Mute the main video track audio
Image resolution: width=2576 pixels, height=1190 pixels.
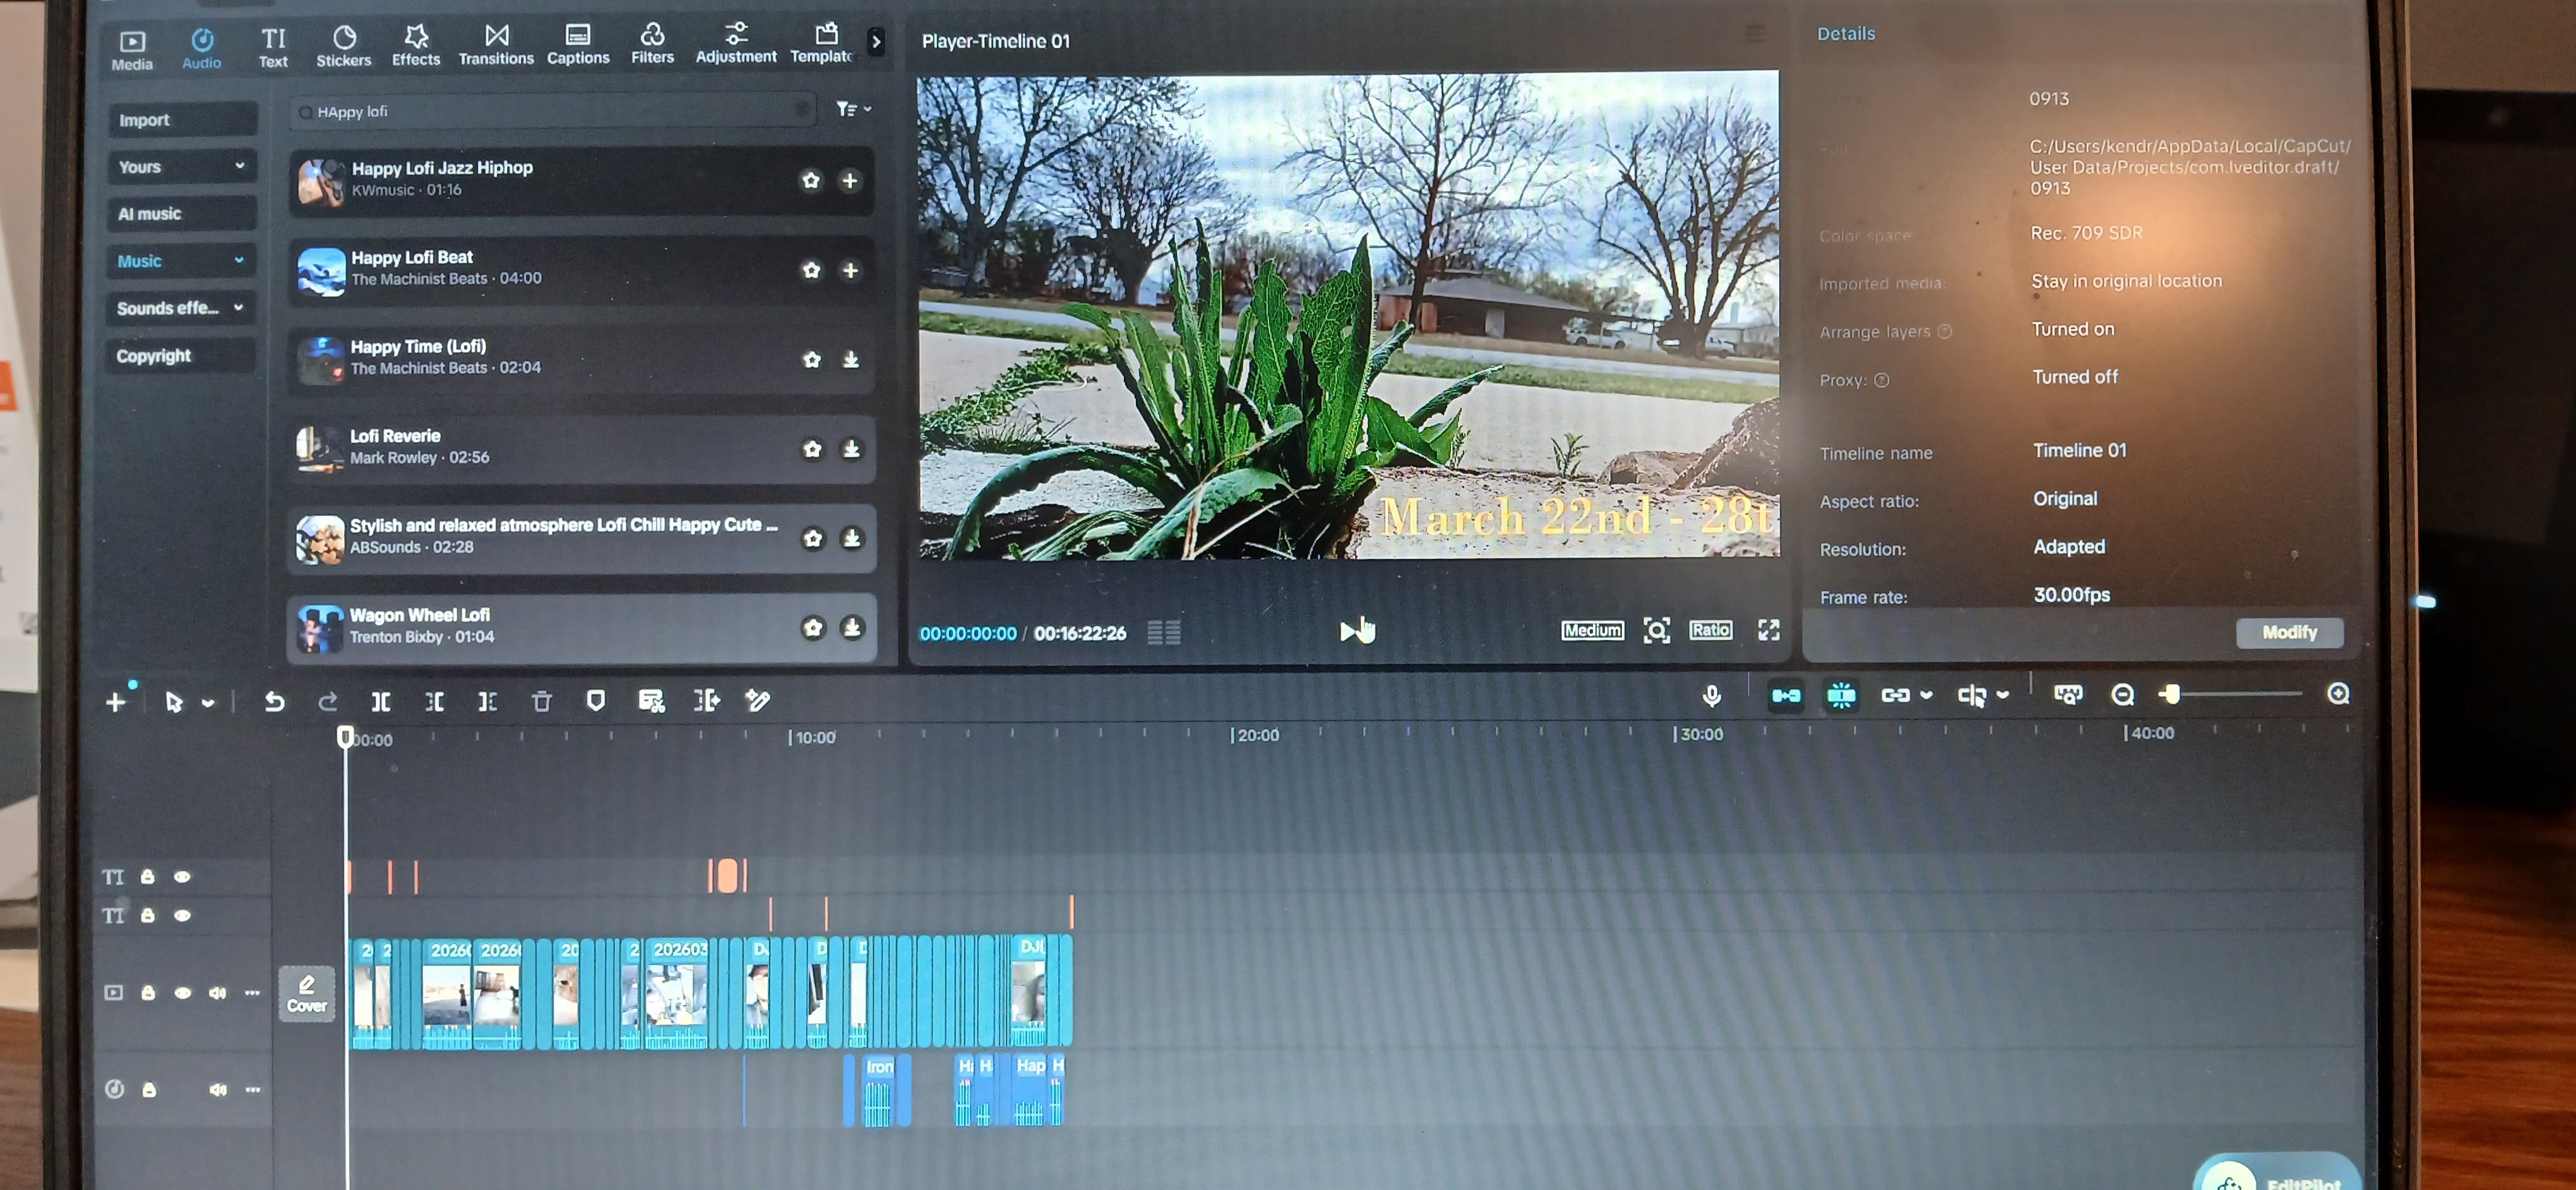tap(217, 993)
